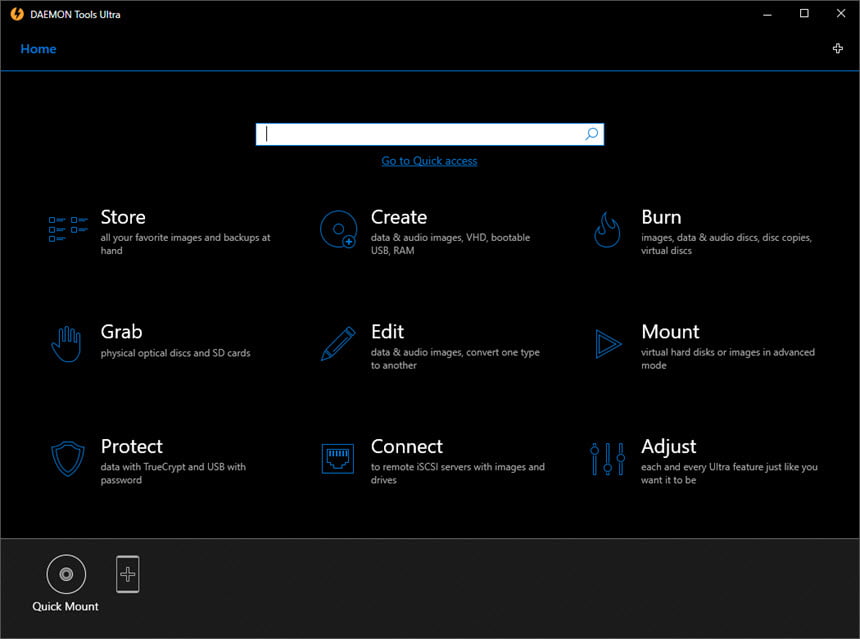Viewport: 860px width, 639px height.
Task: Focus the search input field
Action: (x=429, y=134)
